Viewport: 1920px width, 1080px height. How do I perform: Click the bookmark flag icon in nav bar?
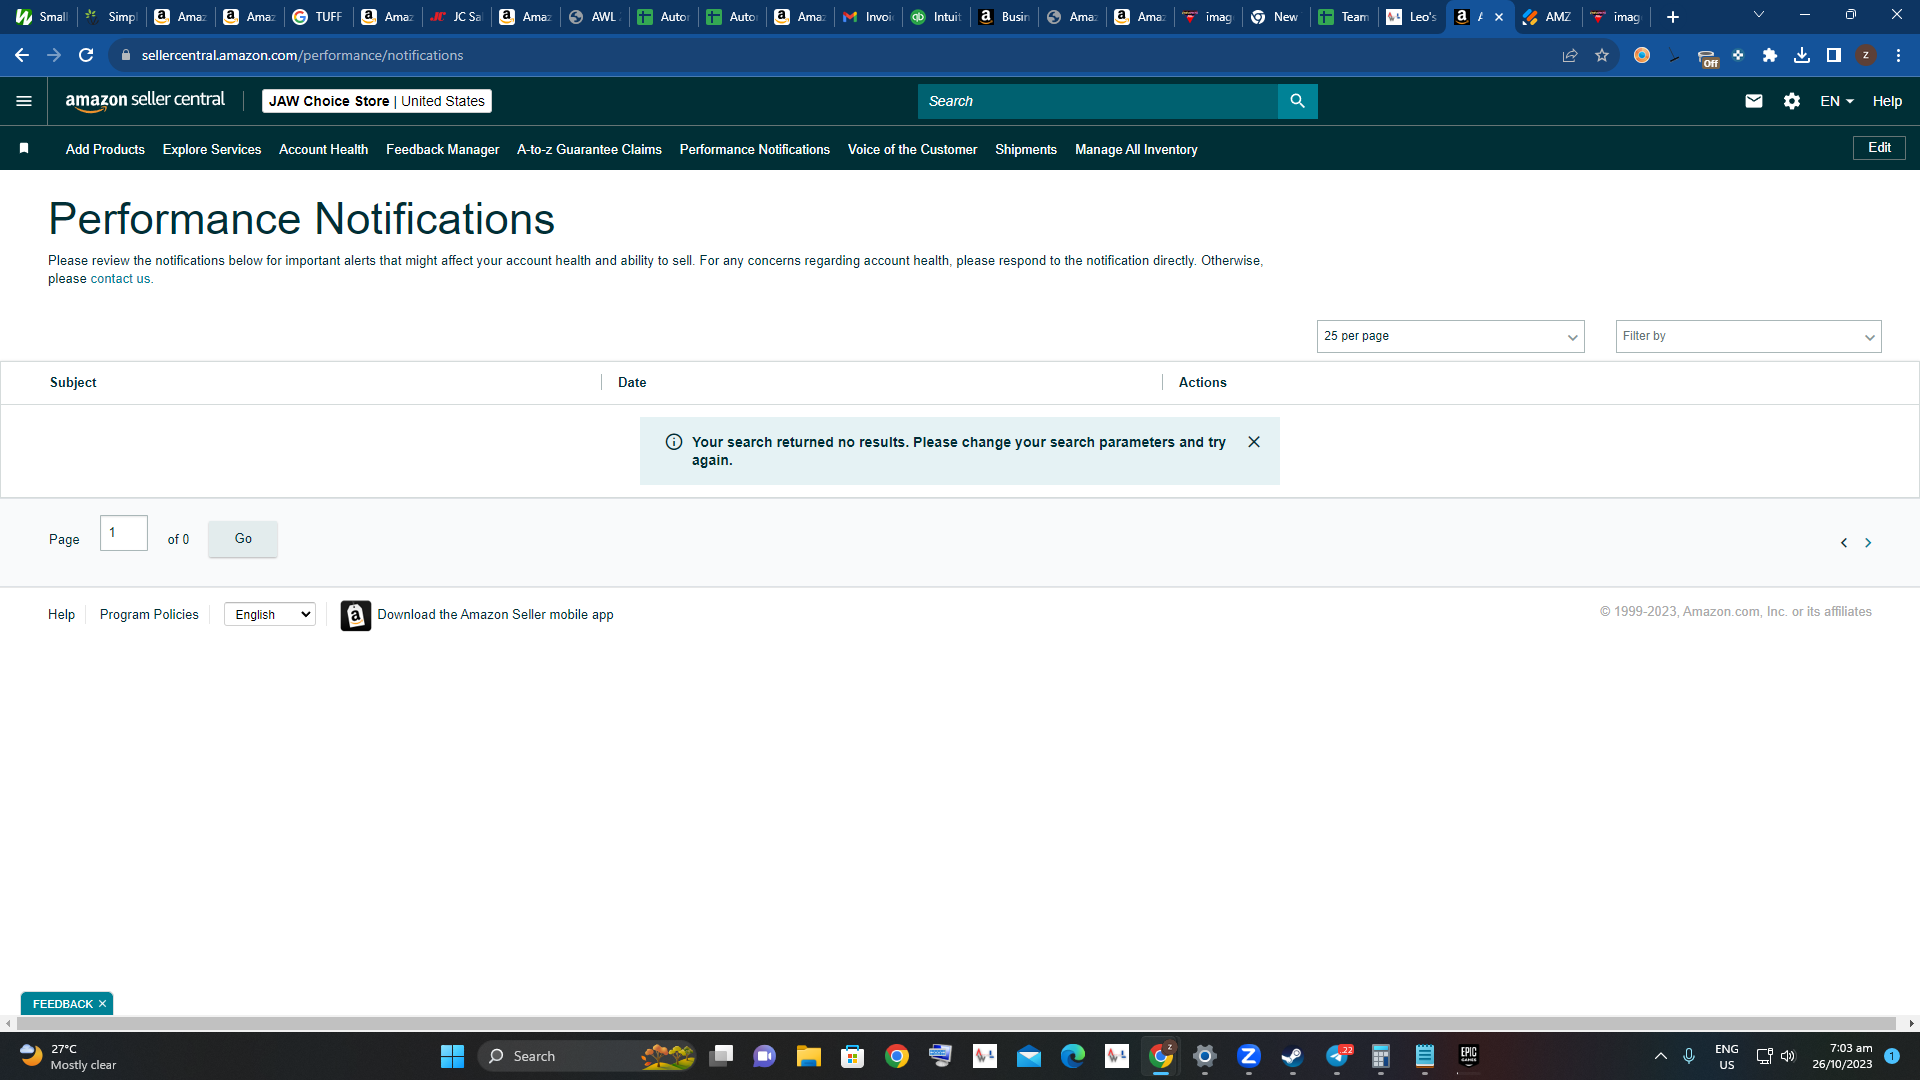(24, 149)
